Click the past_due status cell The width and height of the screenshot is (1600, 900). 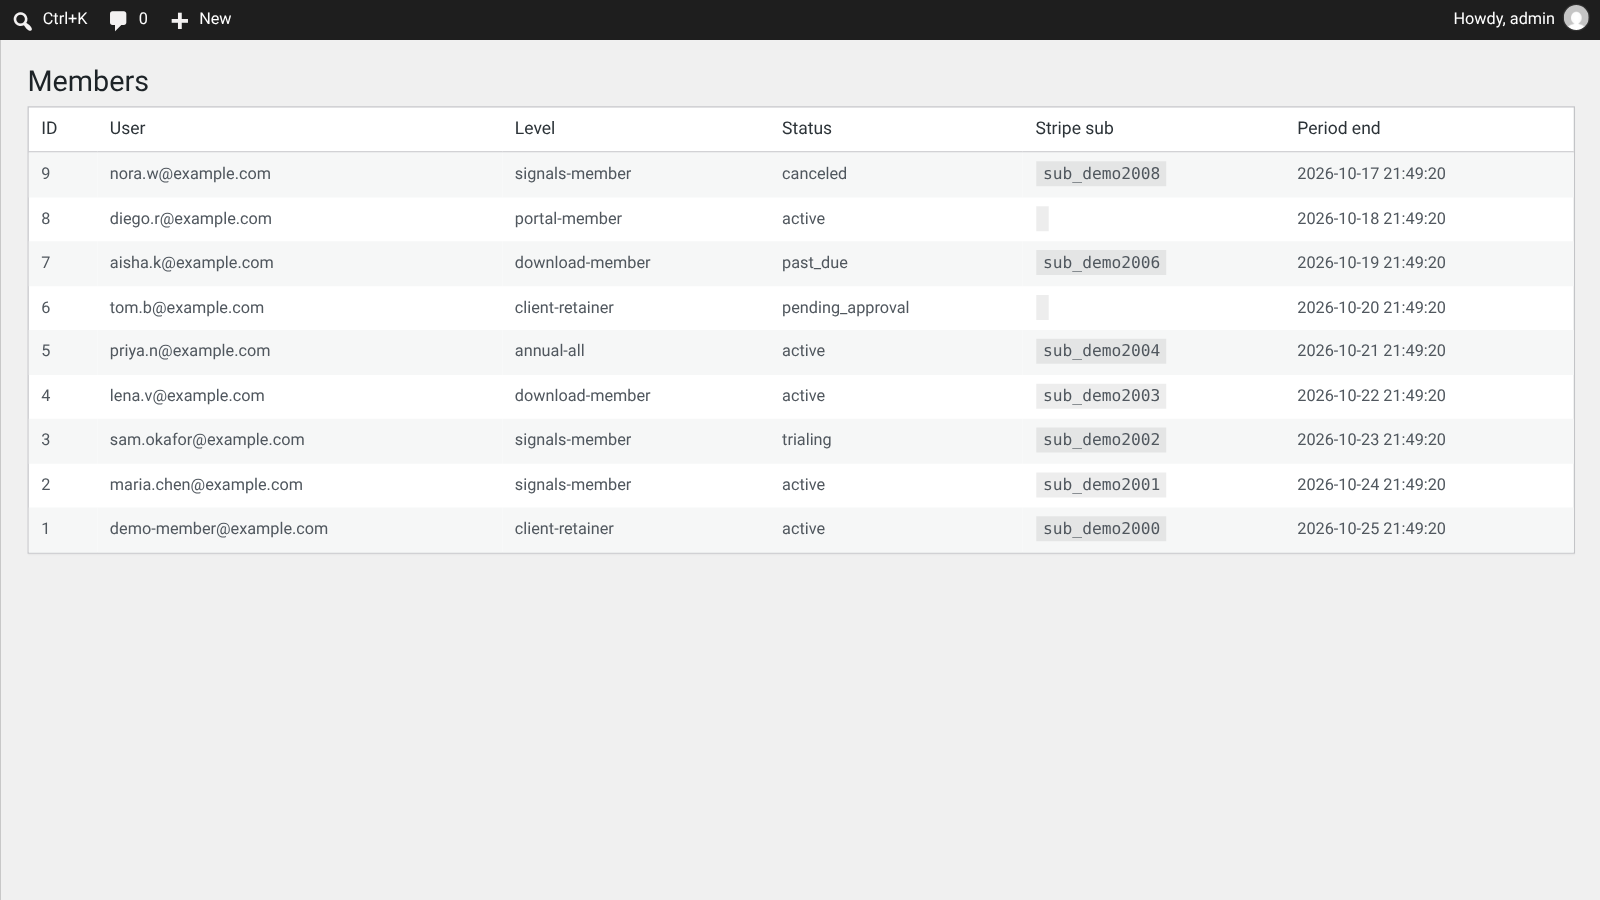[x=815, y=263]
